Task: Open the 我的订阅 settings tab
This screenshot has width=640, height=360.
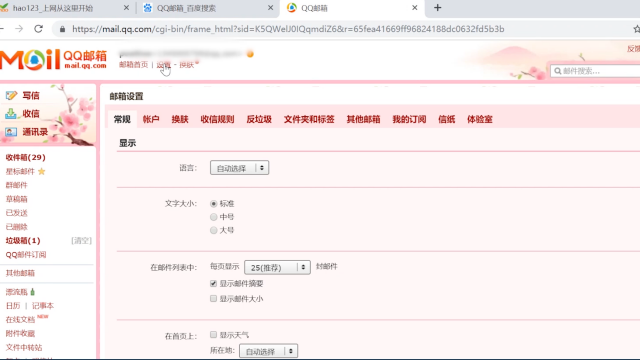Action: tap(409, 119)
